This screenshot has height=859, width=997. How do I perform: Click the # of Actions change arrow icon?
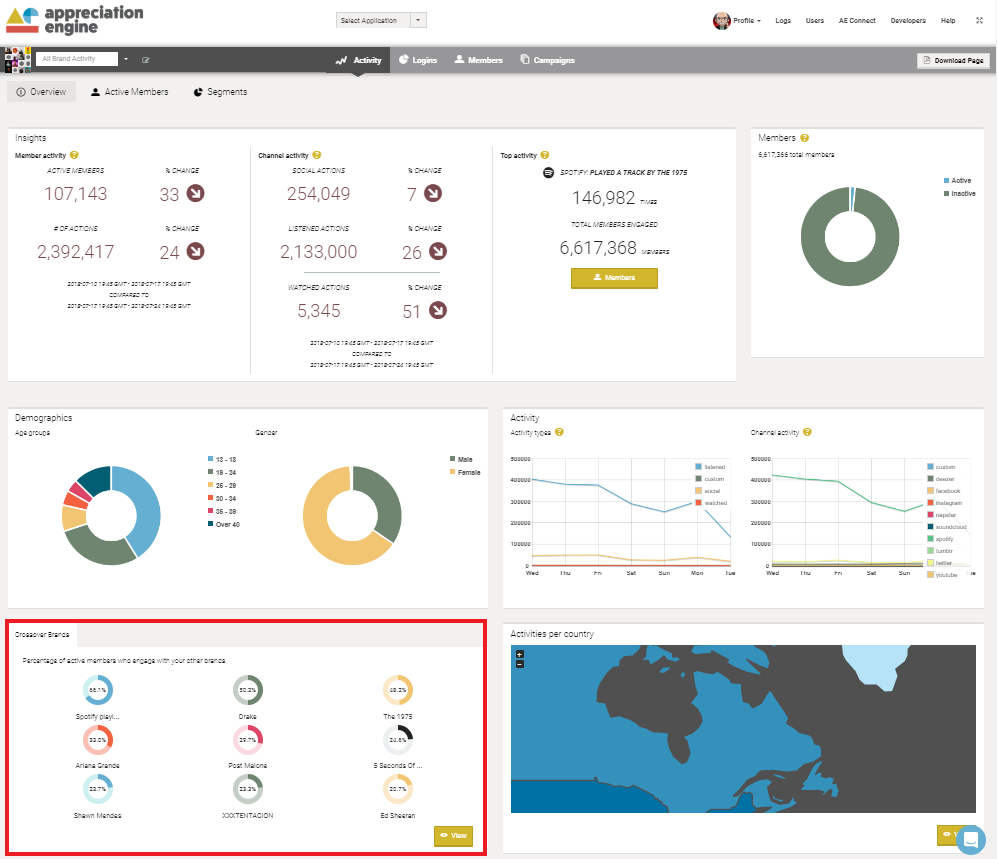point(195,251)
